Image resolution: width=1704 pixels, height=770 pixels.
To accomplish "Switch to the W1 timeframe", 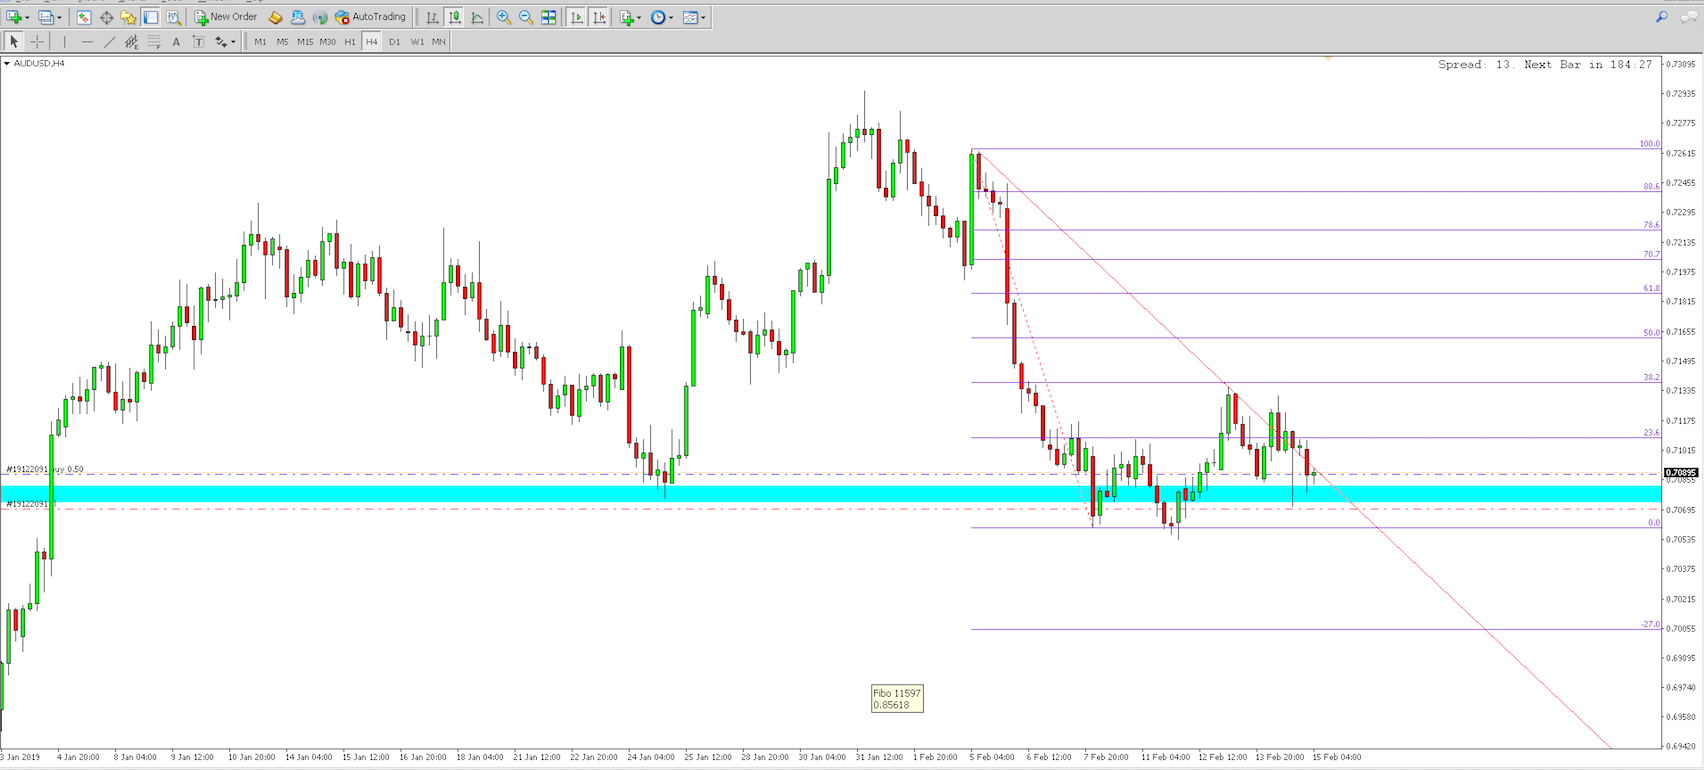I will point(417,41).
